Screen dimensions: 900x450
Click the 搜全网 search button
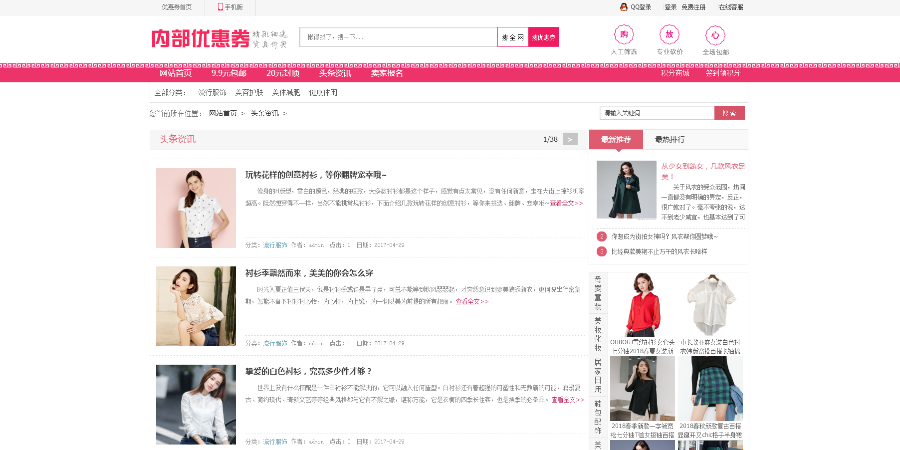[513, 37]
